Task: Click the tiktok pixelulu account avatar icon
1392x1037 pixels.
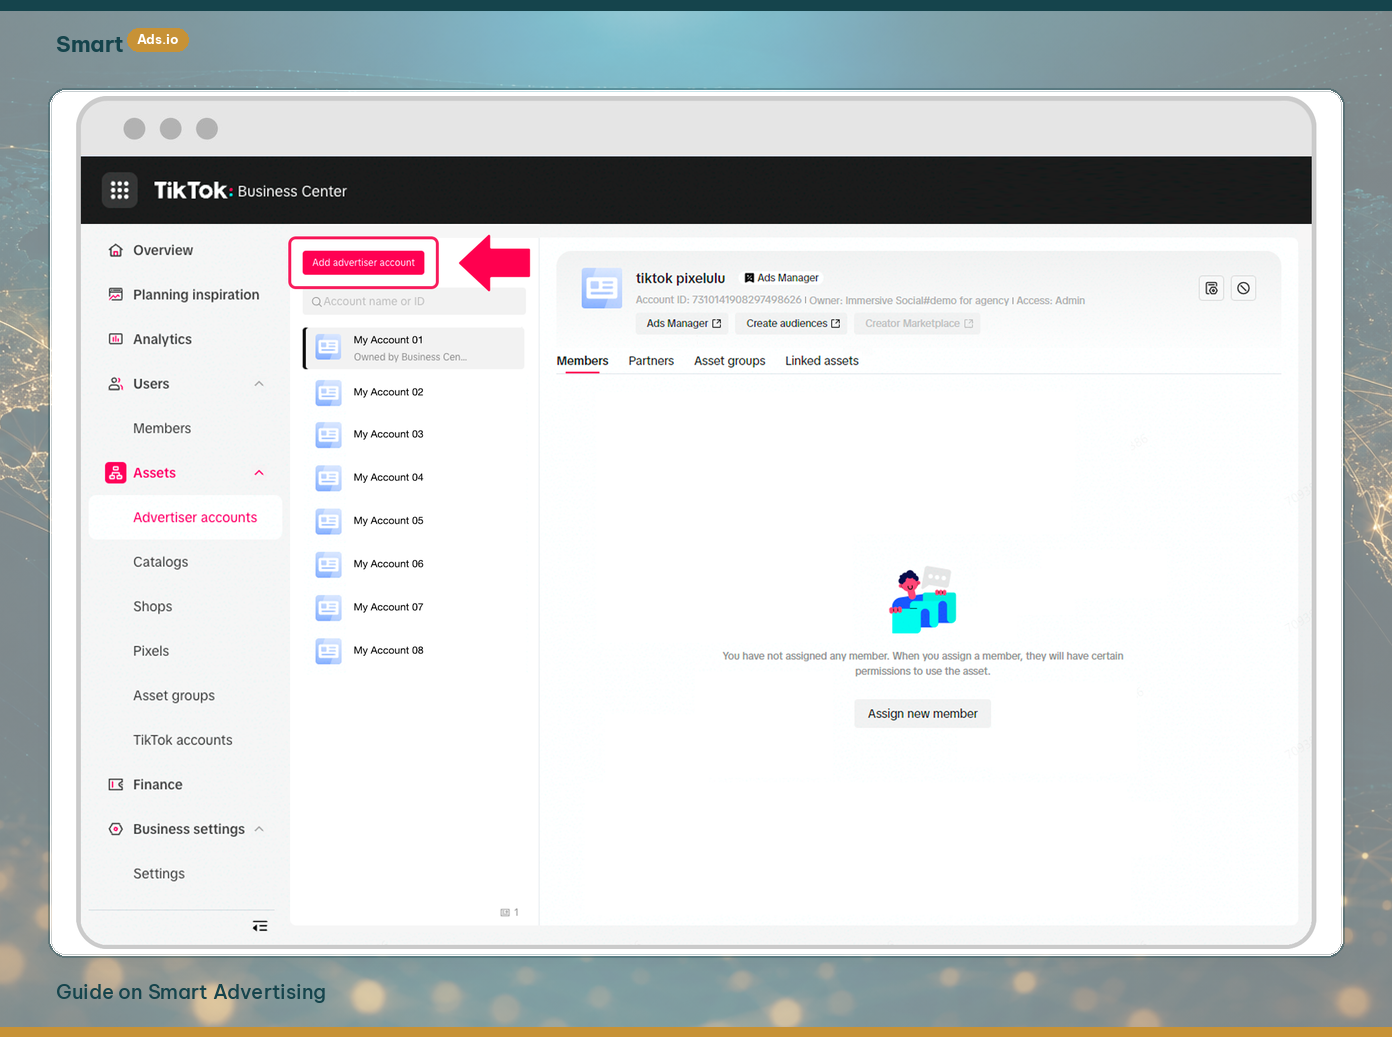Action: tap(602, 288)
